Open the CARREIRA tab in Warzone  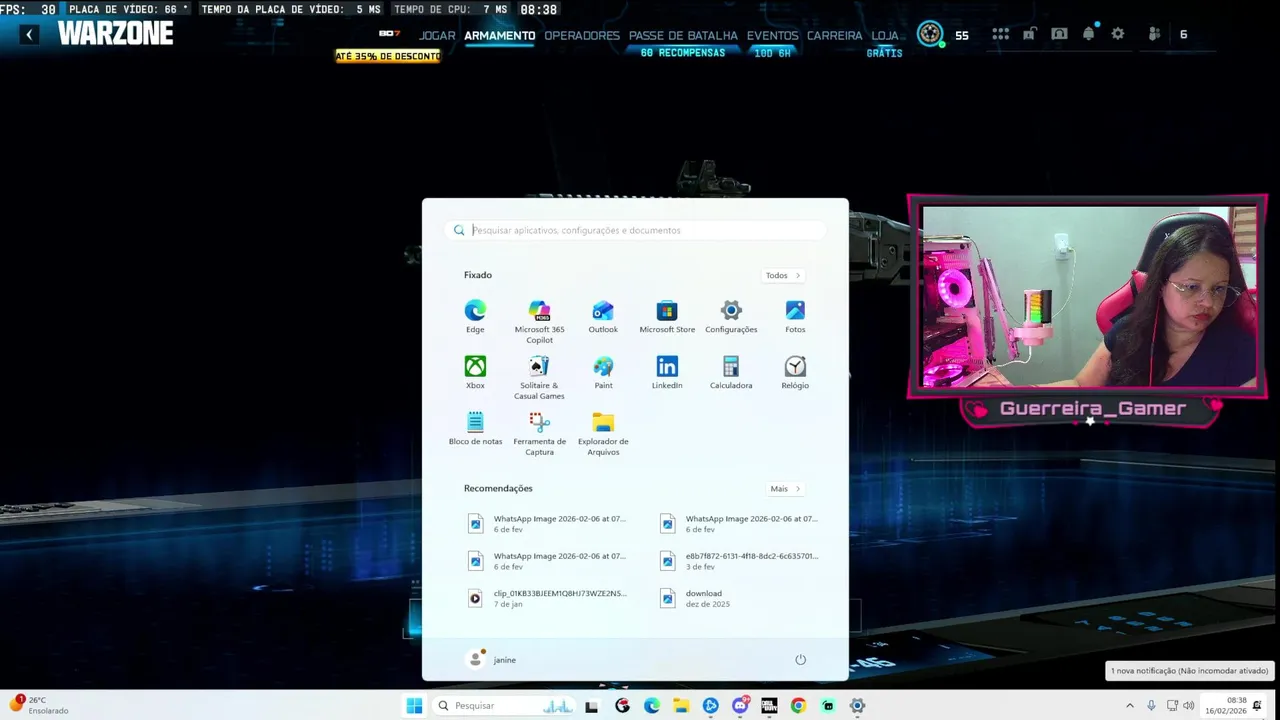click(x=834, y=35)
